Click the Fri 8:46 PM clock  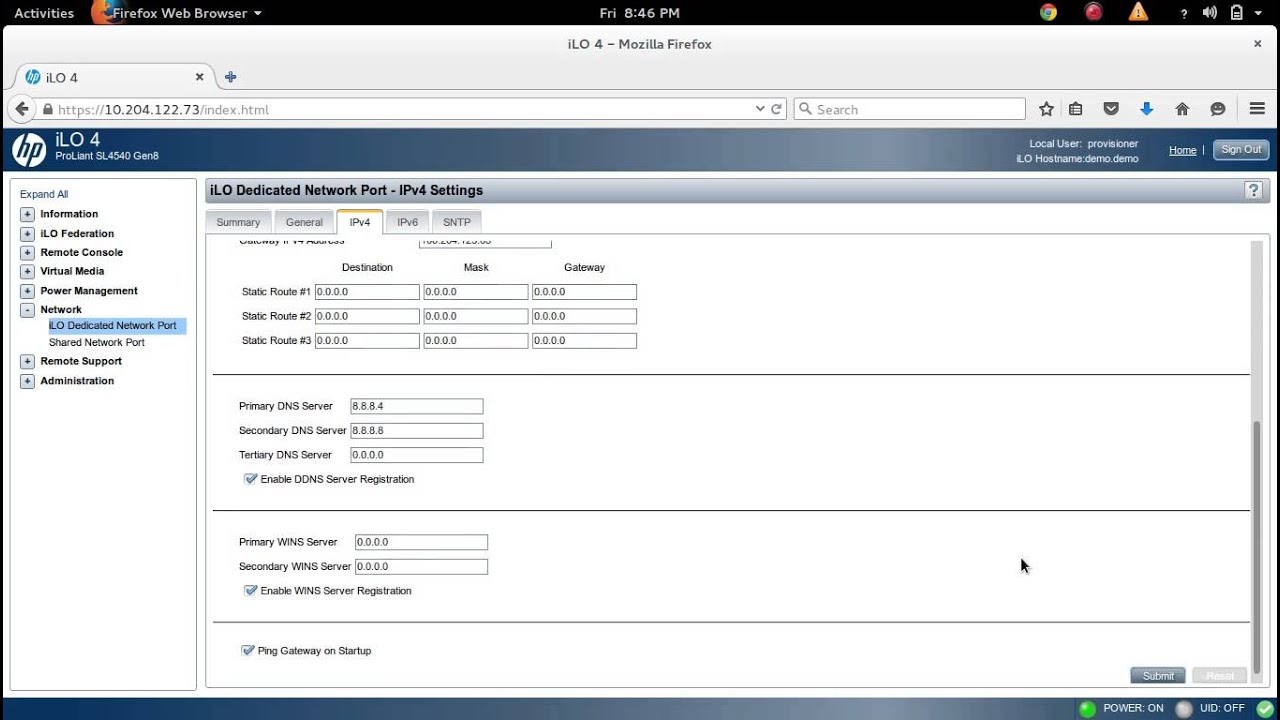click(x=640, y=13)
